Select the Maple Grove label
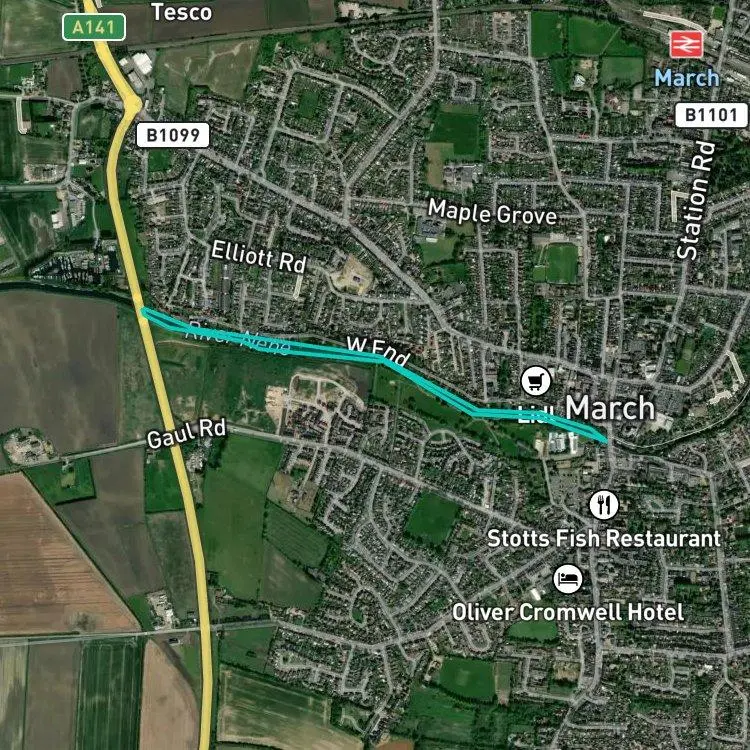 tap(492, 212)
